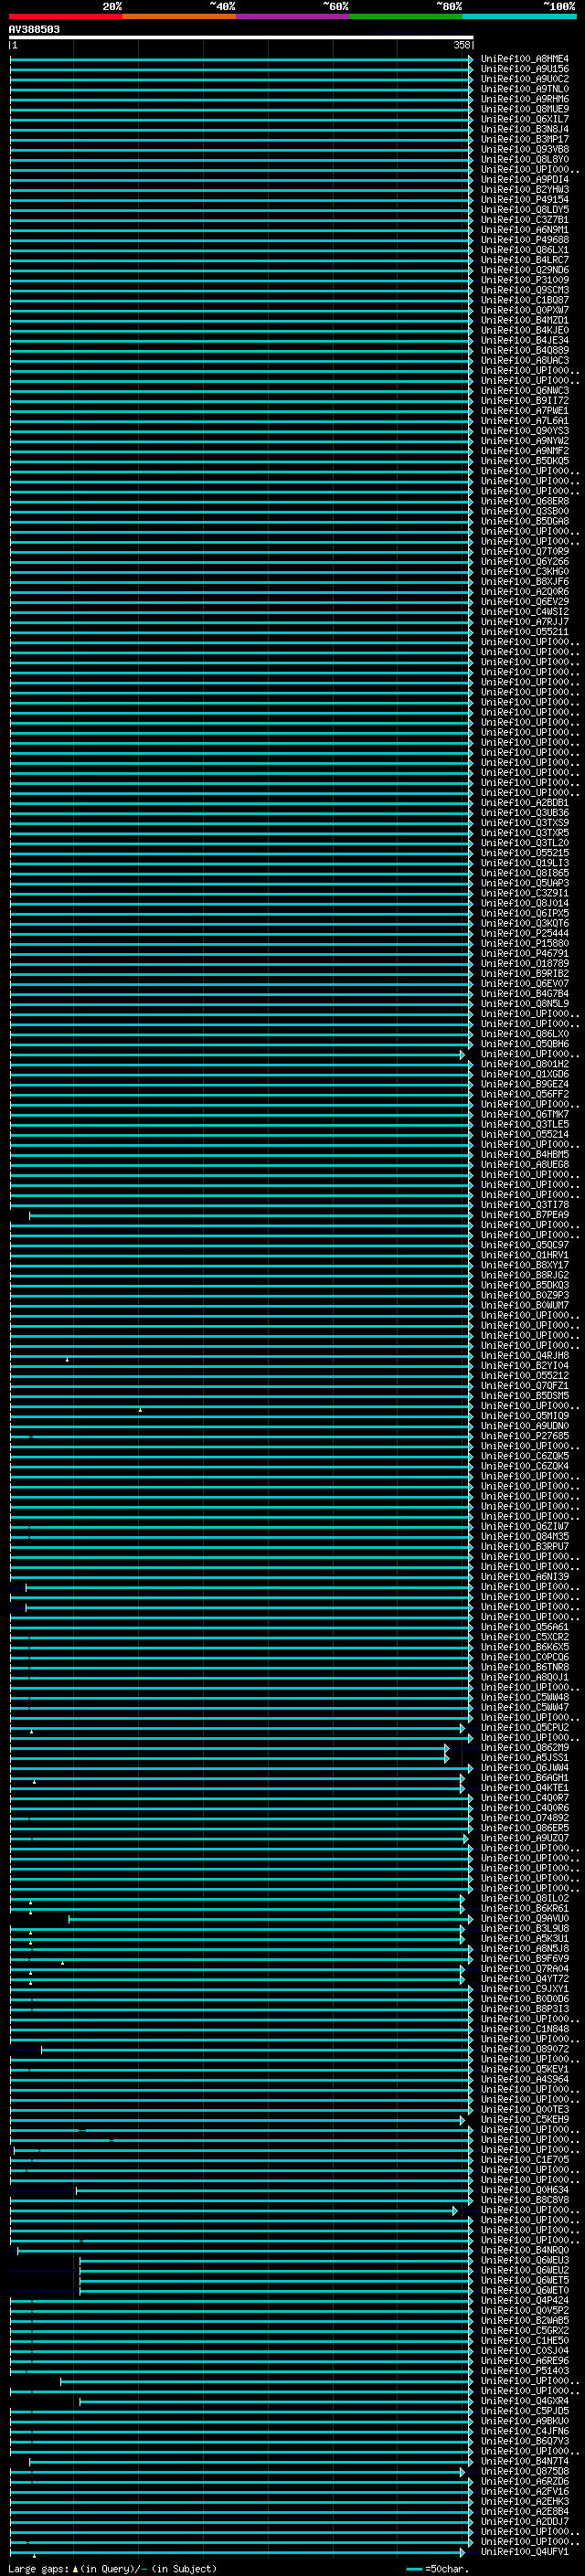Select alignment label UniRef100_Q8J014

tap(525, 903)
